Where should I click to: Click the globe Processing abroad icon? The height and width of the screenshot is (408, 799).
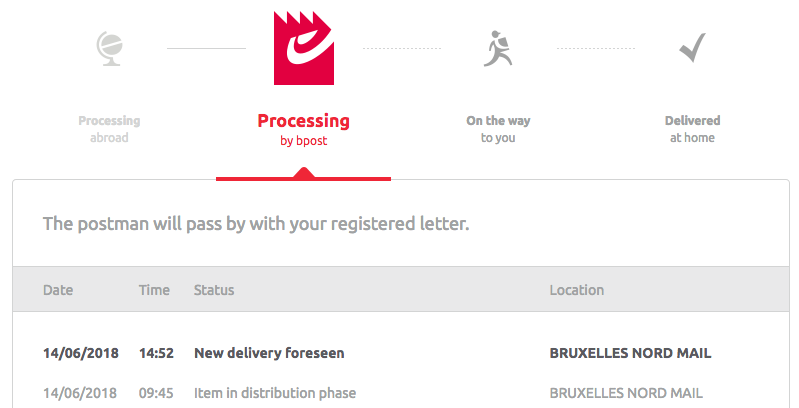coord(110,48)
